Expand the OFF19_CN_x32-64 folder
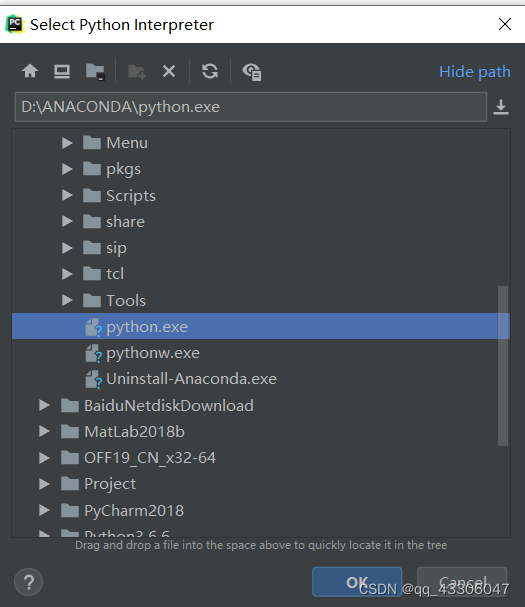This screenshot has width=525, height=607. tap(45, 458)
